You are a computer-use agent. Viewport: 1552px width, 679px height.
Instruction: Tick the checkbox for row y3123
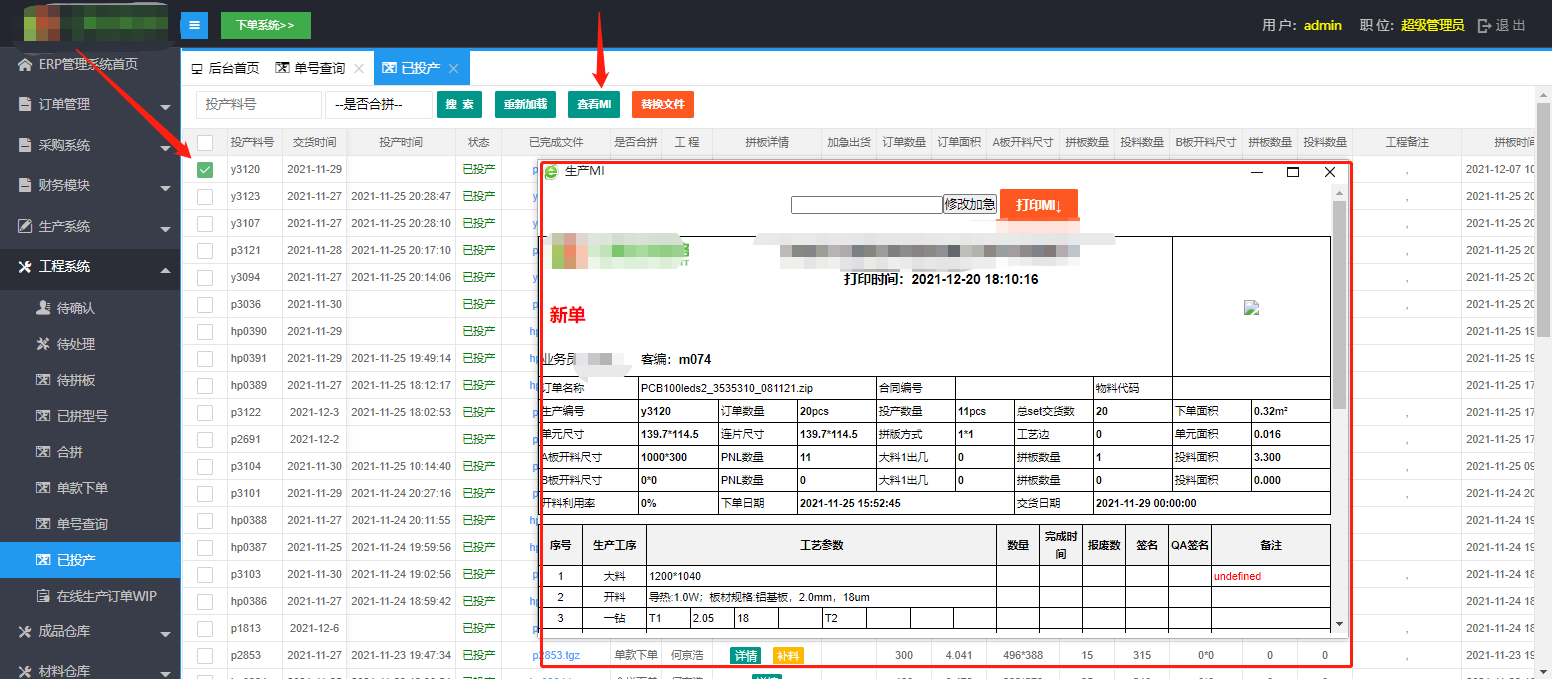tap(205, 197)
